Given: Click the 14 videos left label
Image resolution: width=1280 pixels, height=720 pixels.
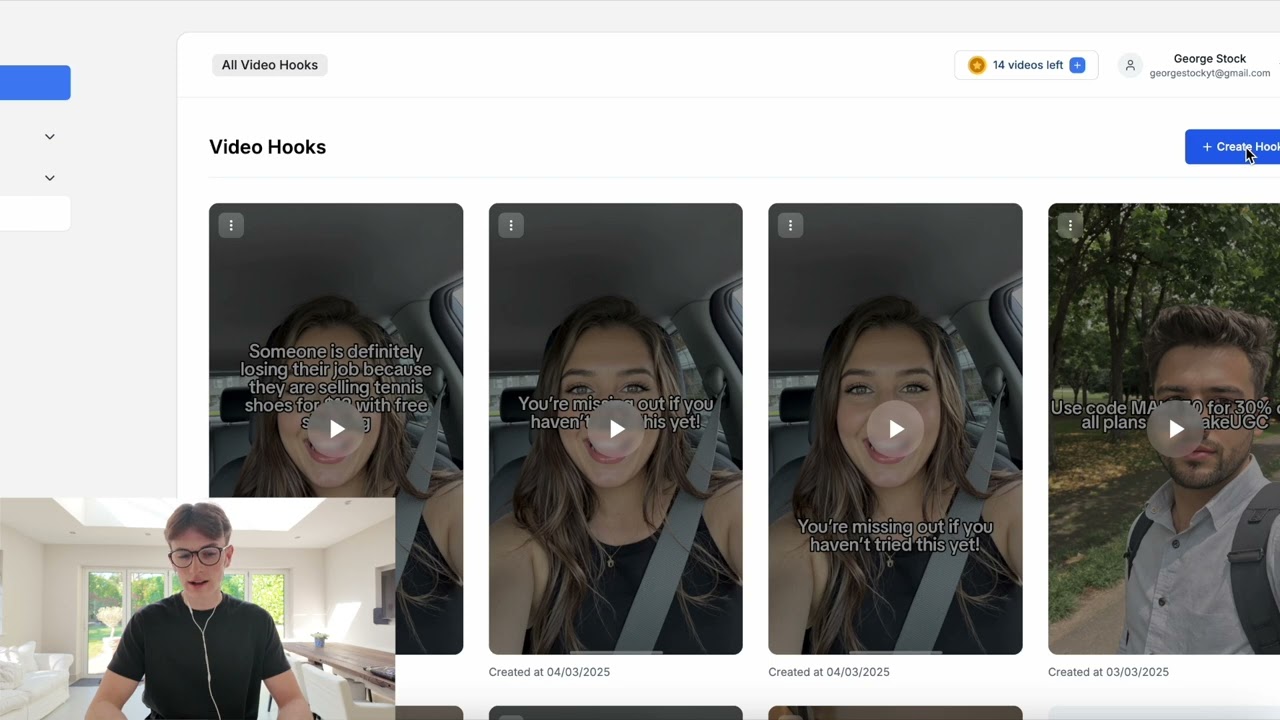Looking at the screenshot, I should 1027,65.
